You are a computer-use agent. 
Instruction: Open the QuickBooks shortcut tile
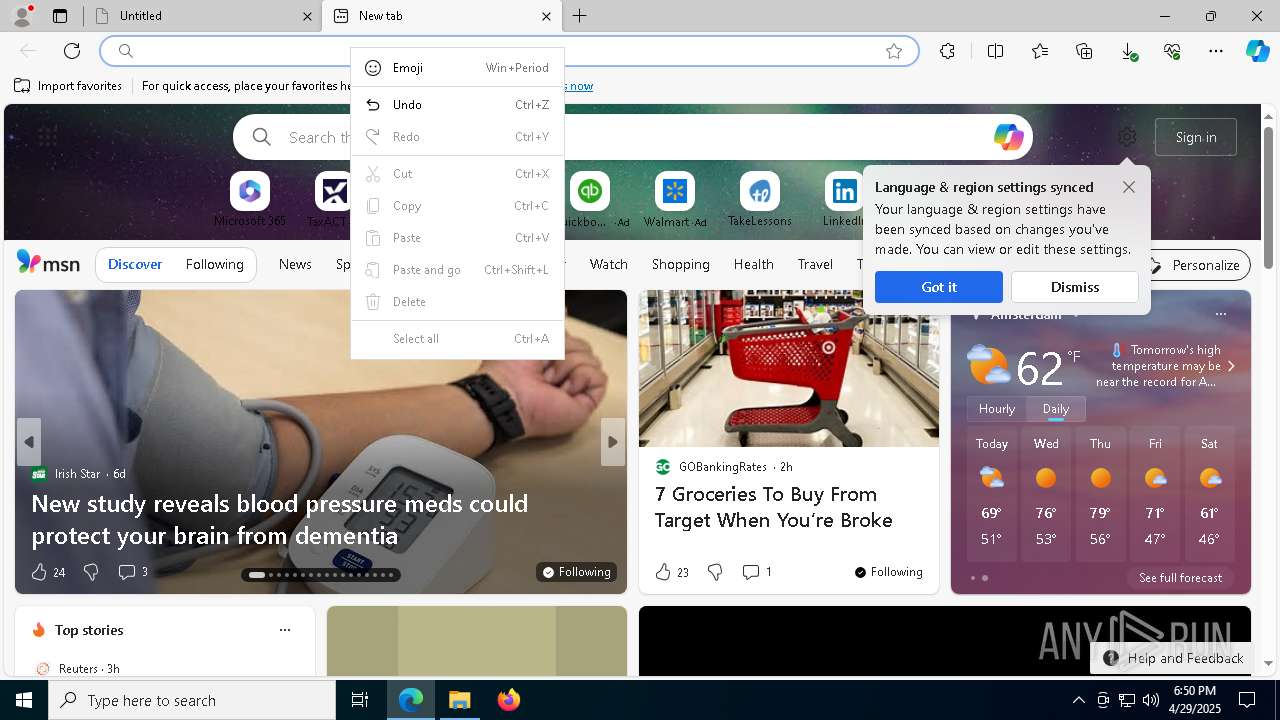(590, 199)
